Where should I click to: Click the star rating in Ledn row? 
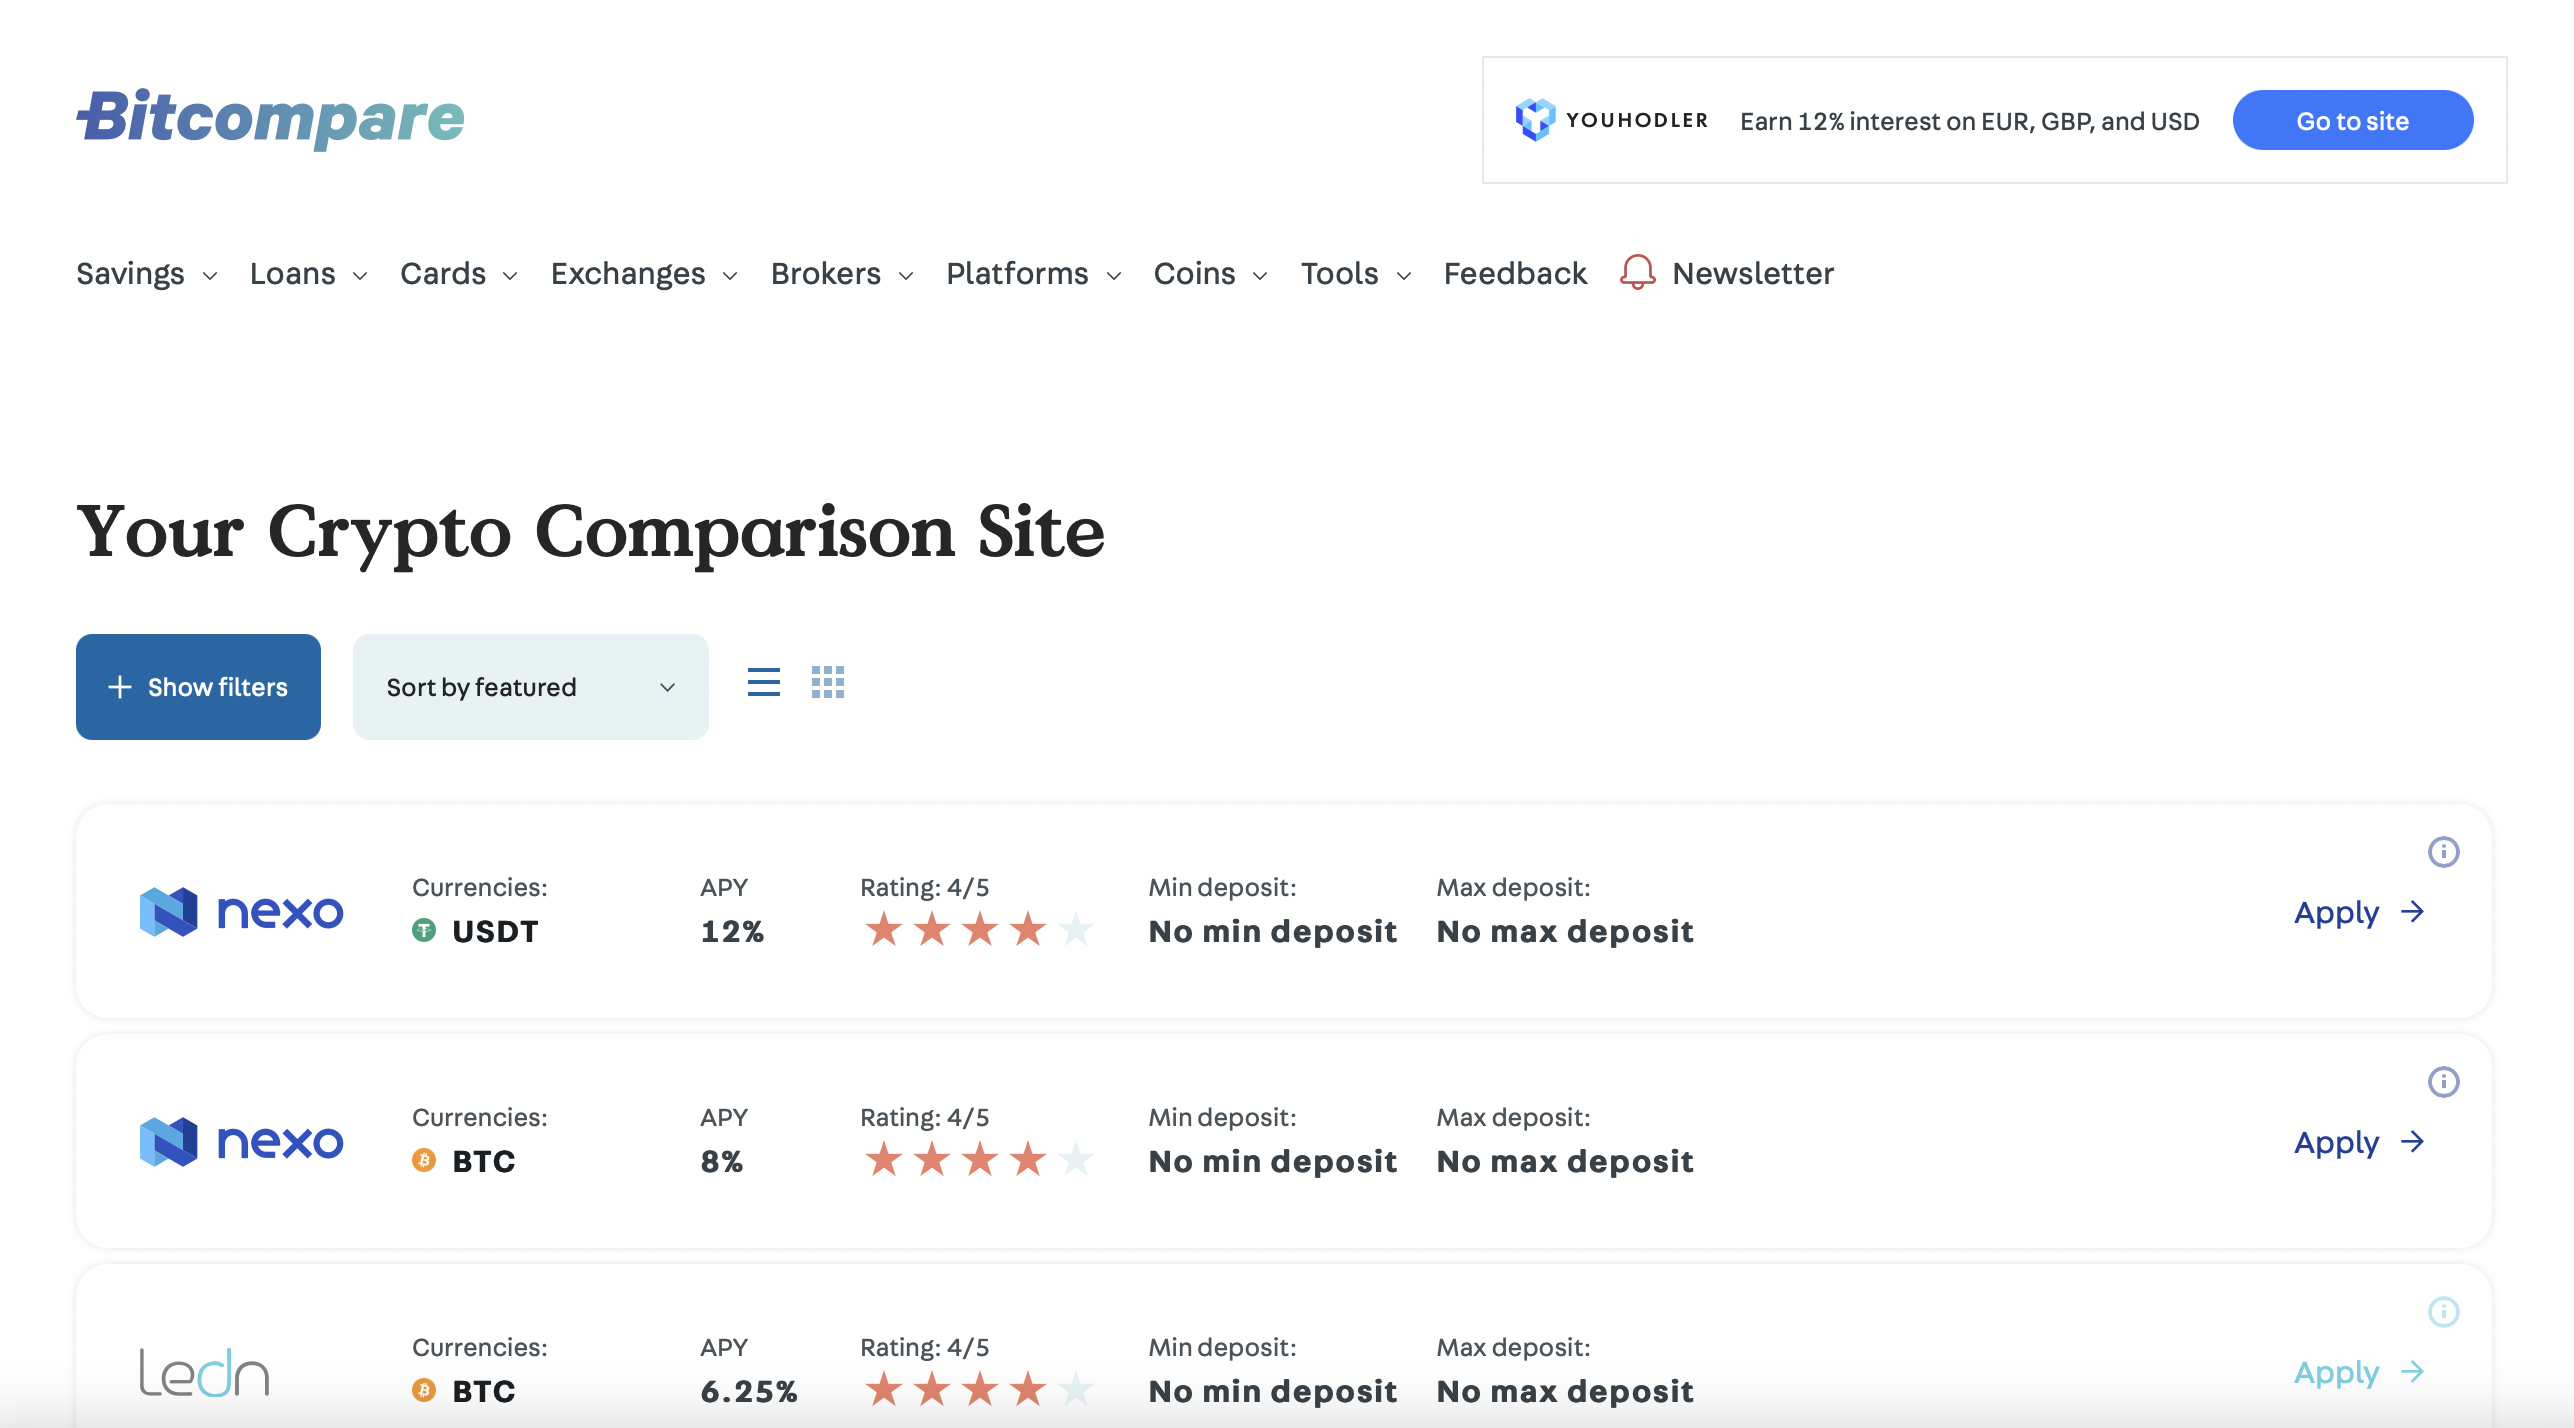979,1390
